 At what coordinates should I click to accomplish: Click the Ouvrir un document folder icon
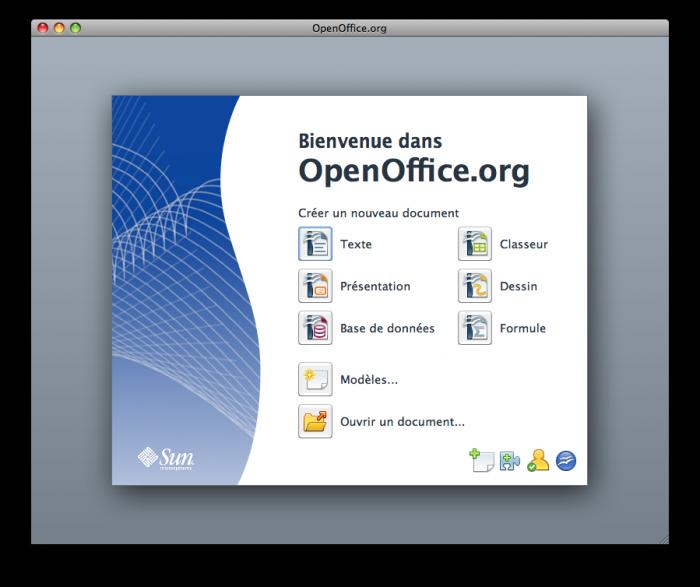click(x=315, y=421)
